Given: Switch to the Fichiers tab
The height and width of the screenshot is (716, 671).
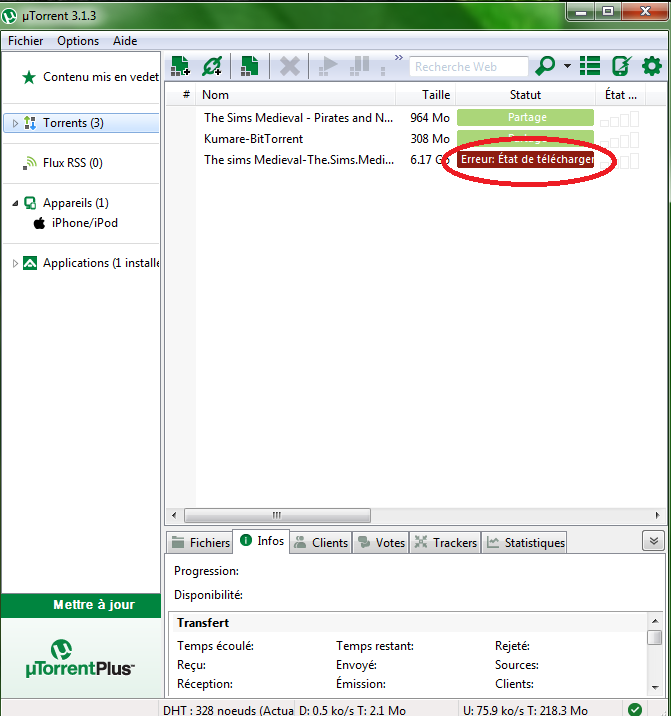Looking at the screenshot, I should point(200,542).
